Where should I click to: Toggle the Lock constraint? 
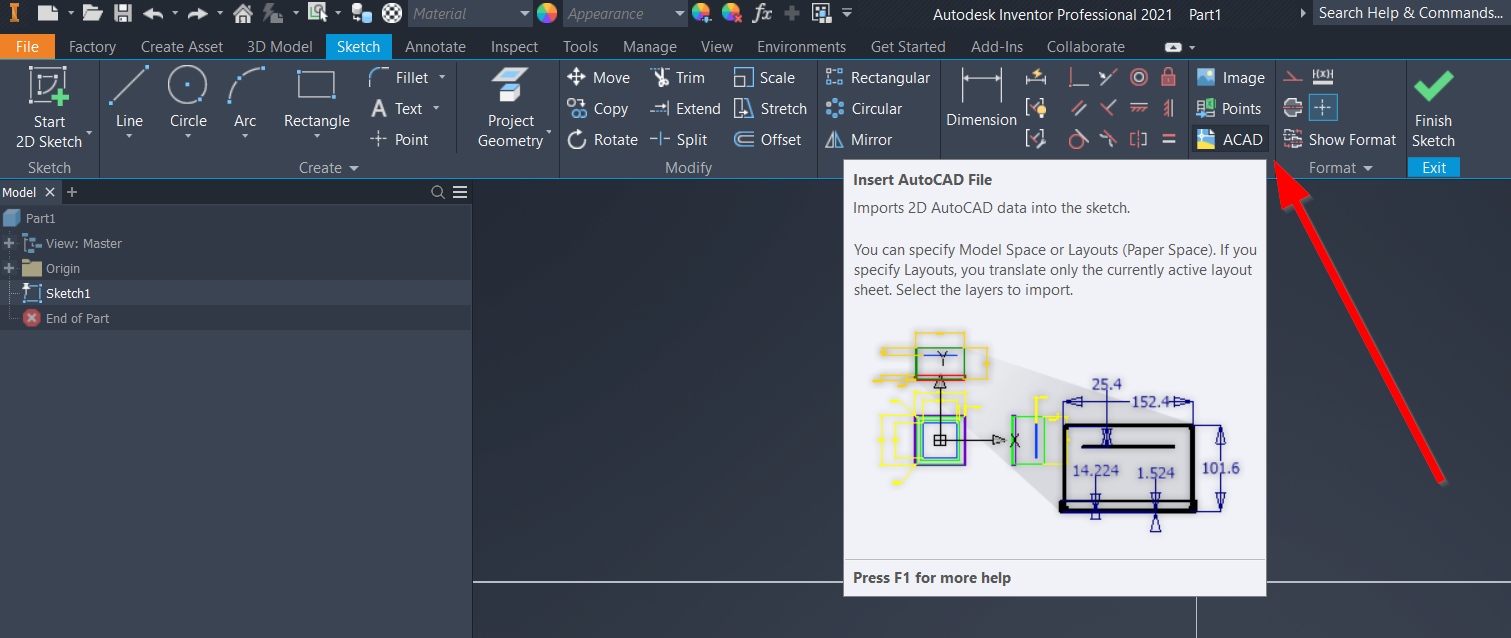[x=1168, y=77]
